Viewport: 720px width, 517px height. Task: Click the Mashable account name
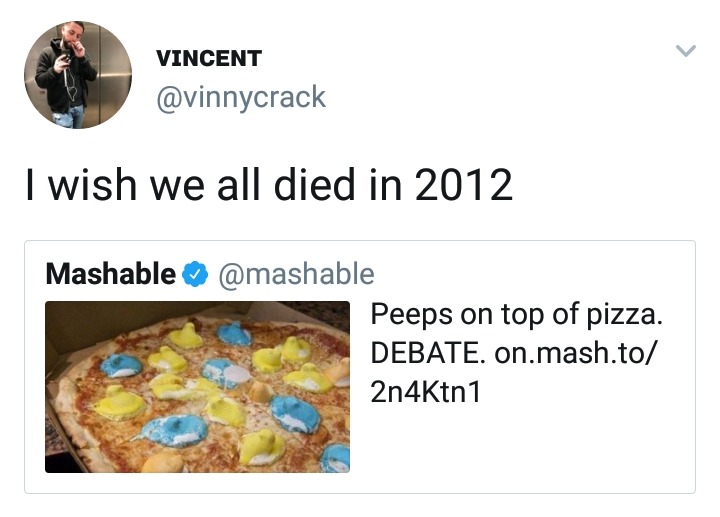click(111, 273)
